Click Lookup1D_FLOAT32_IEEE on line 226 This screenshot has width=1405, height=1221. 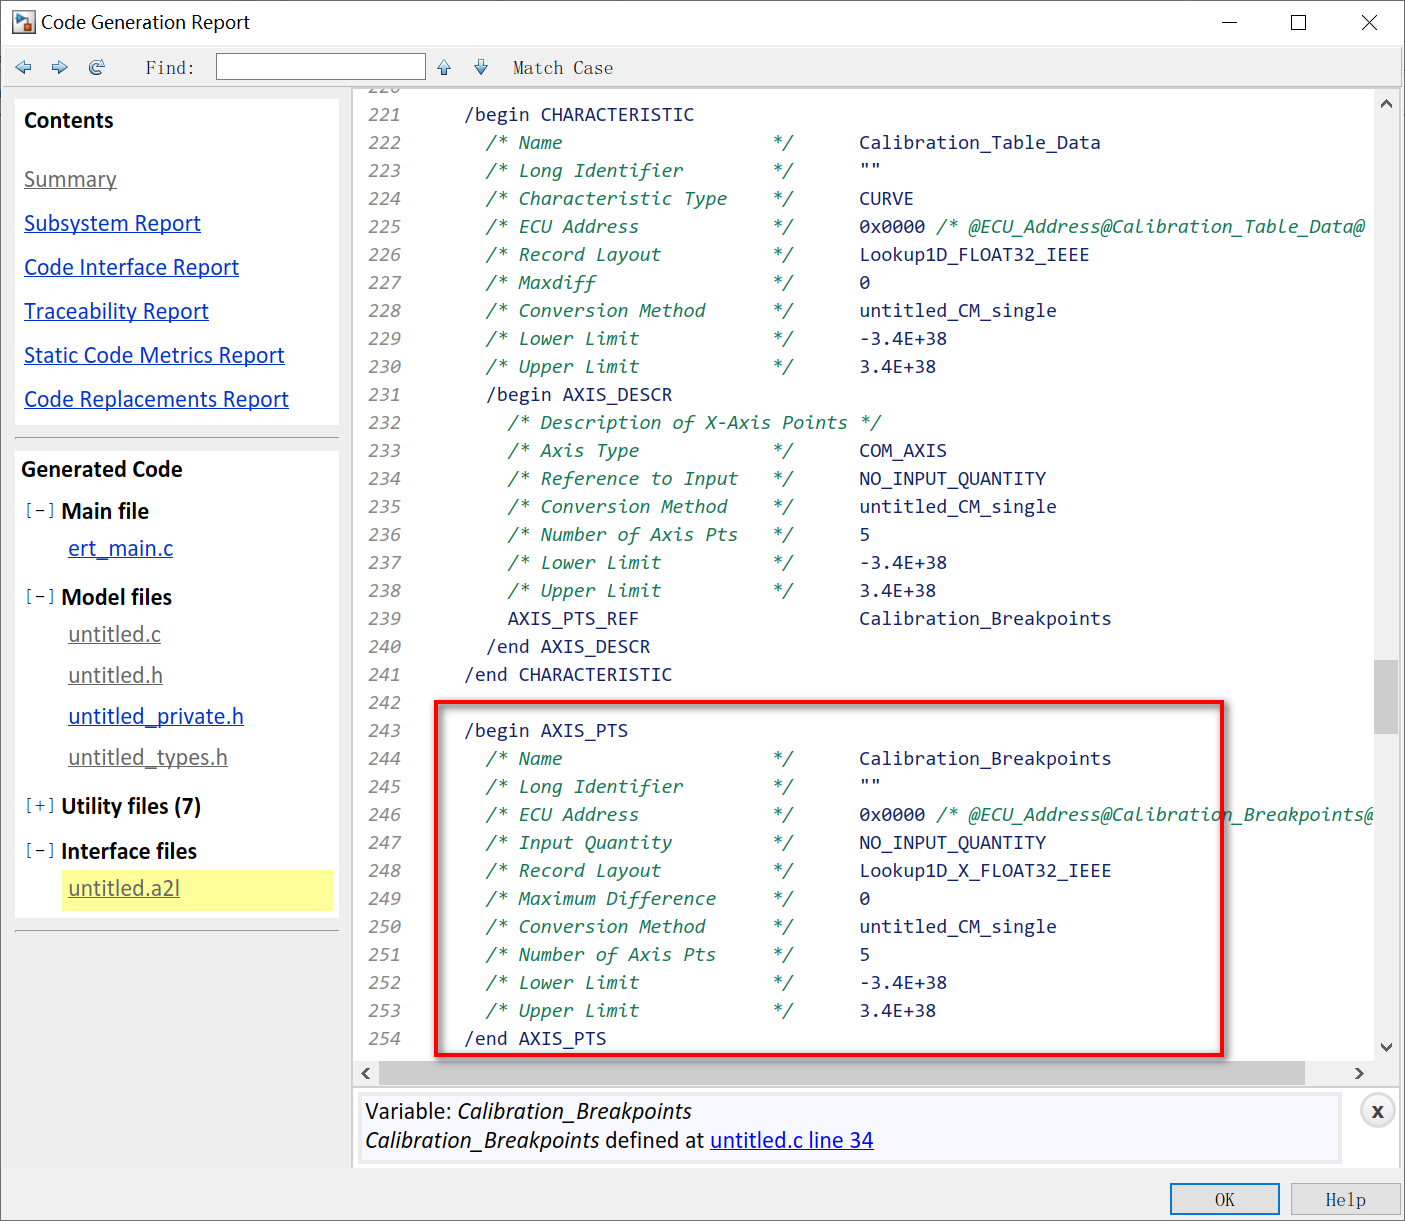coord(974,254)
